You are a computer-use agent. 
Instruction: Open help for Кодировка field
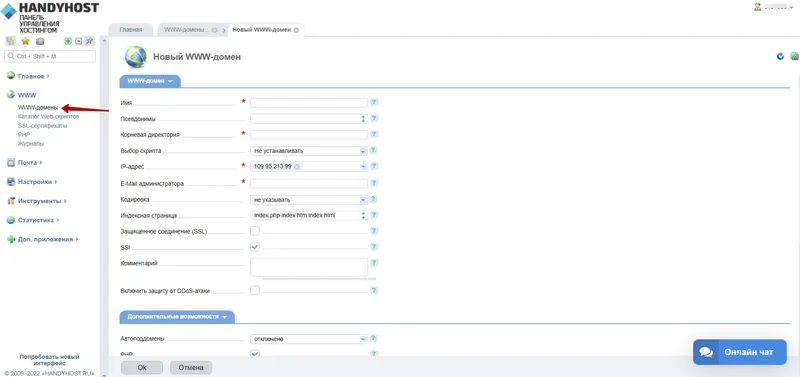coord(373,199)
